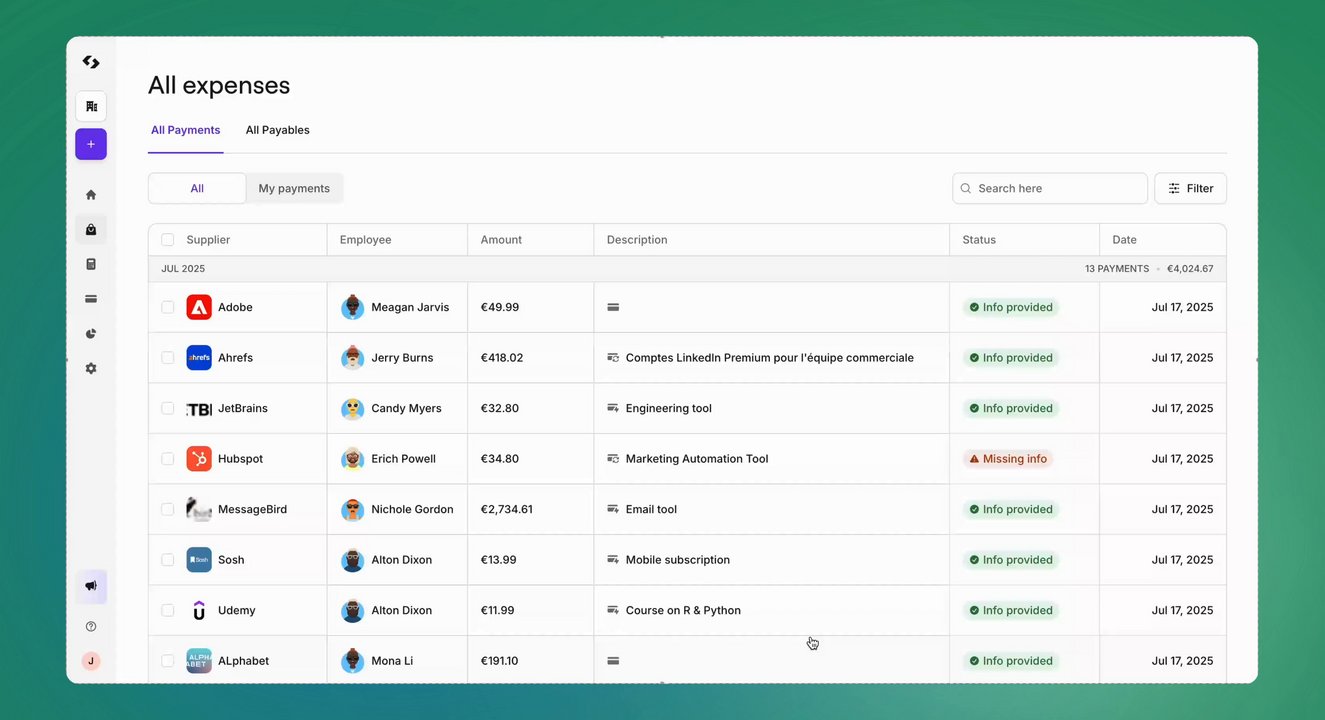Click the Udemy supplier logo

coord(199,611)
